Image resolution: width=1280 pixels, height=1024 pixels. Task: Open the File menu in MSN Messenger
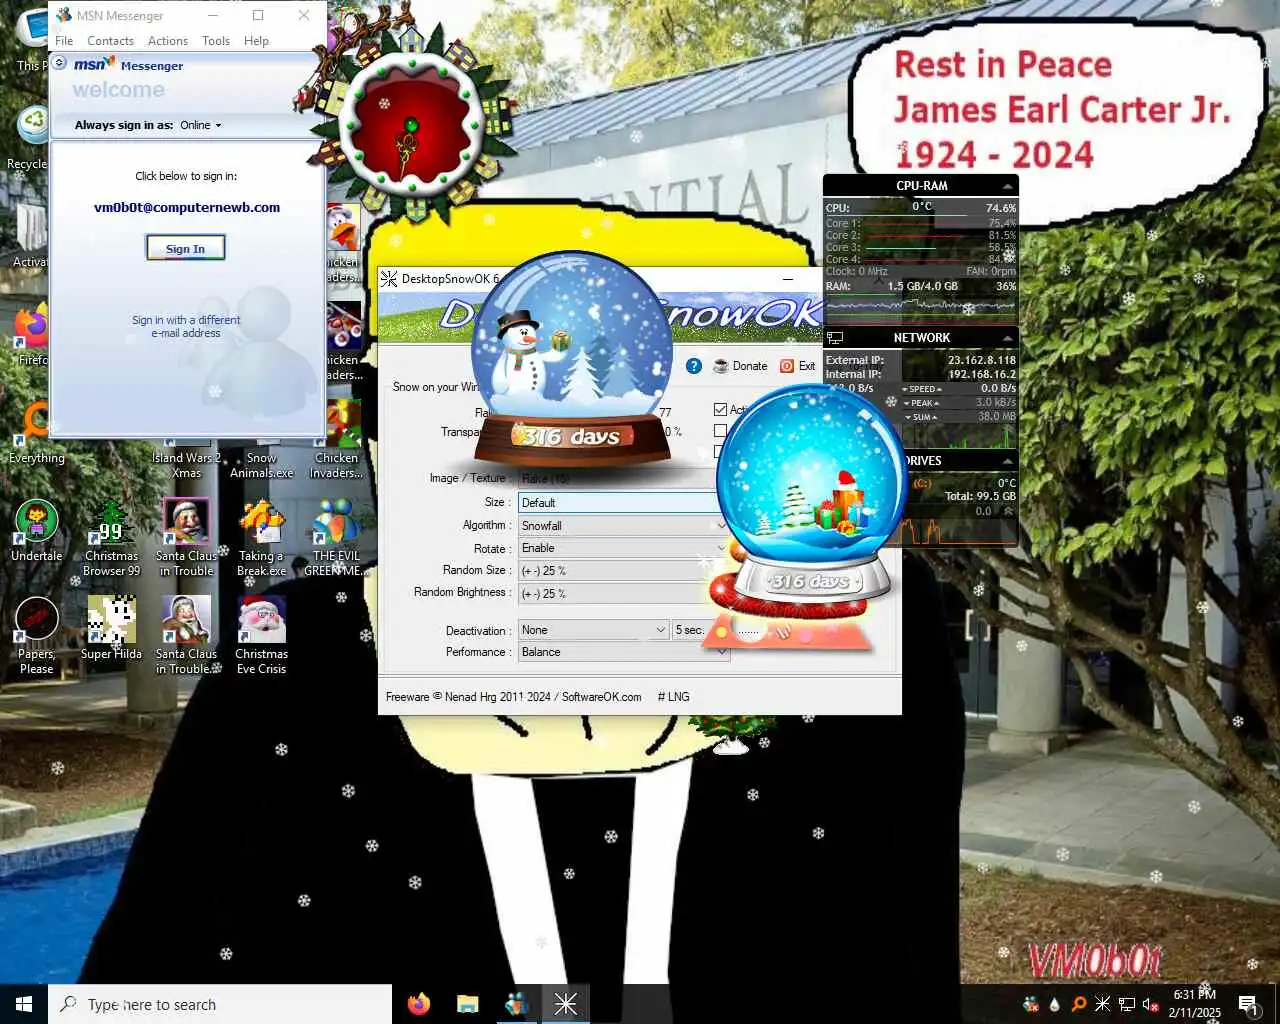[64, 41]
